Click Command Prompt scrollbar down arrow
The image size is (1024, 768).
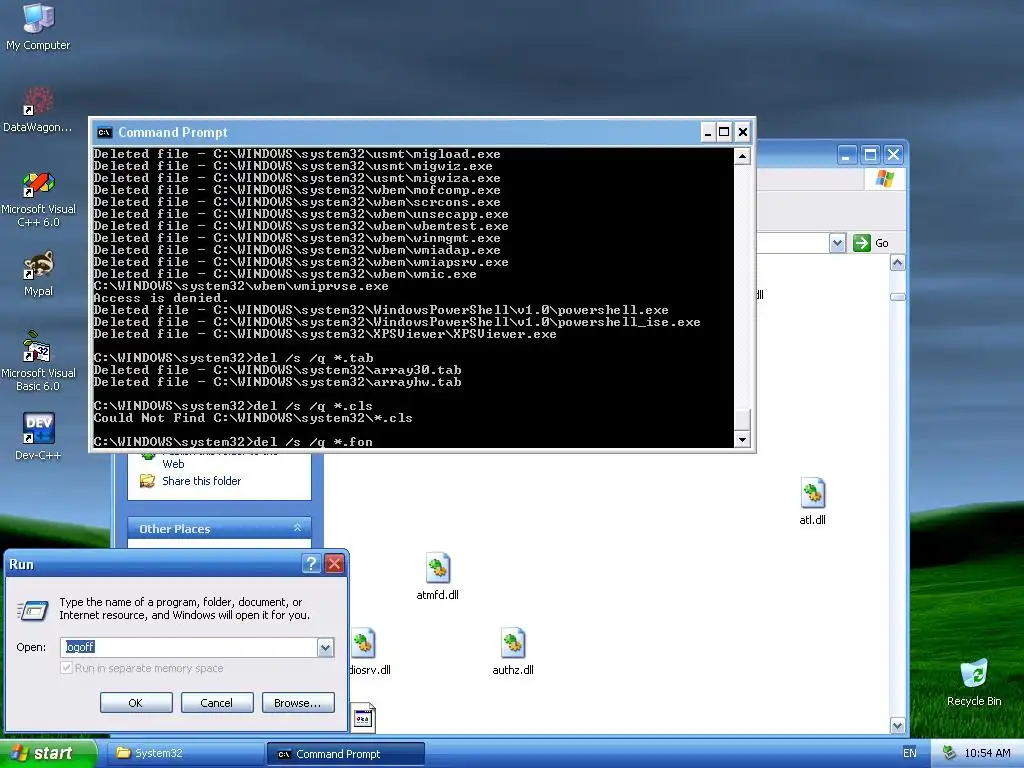point(742,440)
